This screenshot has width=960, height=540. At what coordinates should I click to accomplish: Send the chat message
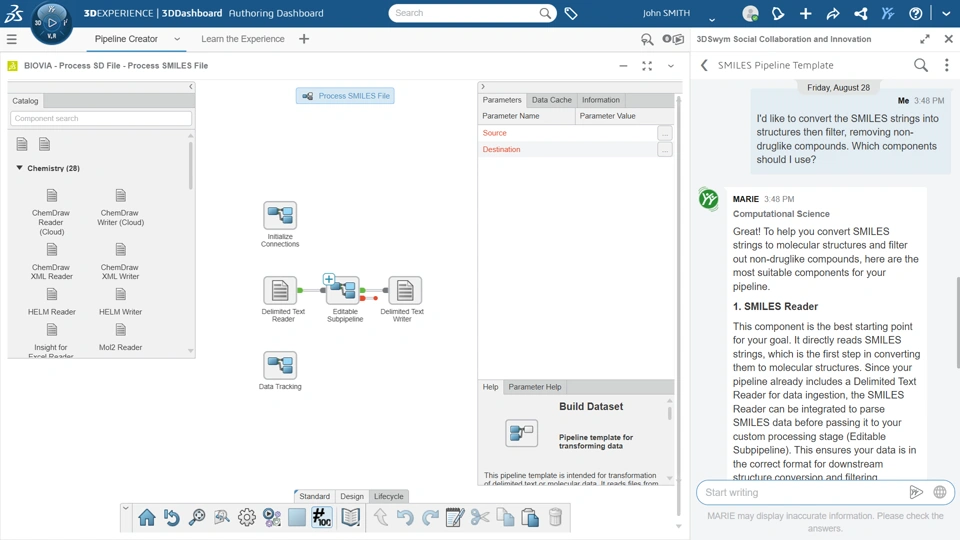(916, 492)
